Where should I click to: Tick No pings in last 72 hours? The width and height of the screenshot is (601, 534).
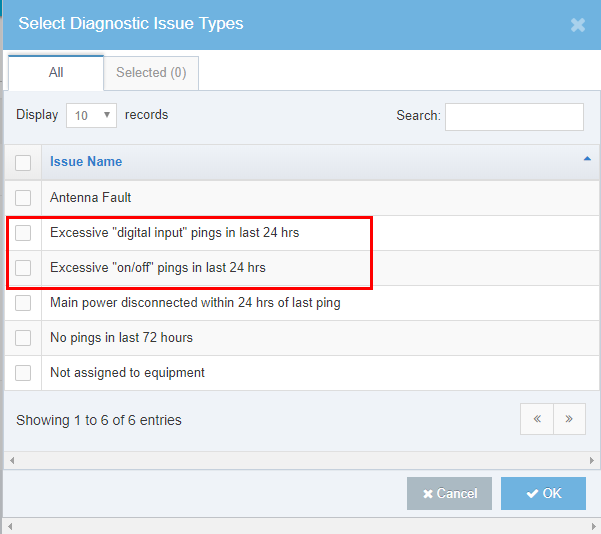pos(23,338)
